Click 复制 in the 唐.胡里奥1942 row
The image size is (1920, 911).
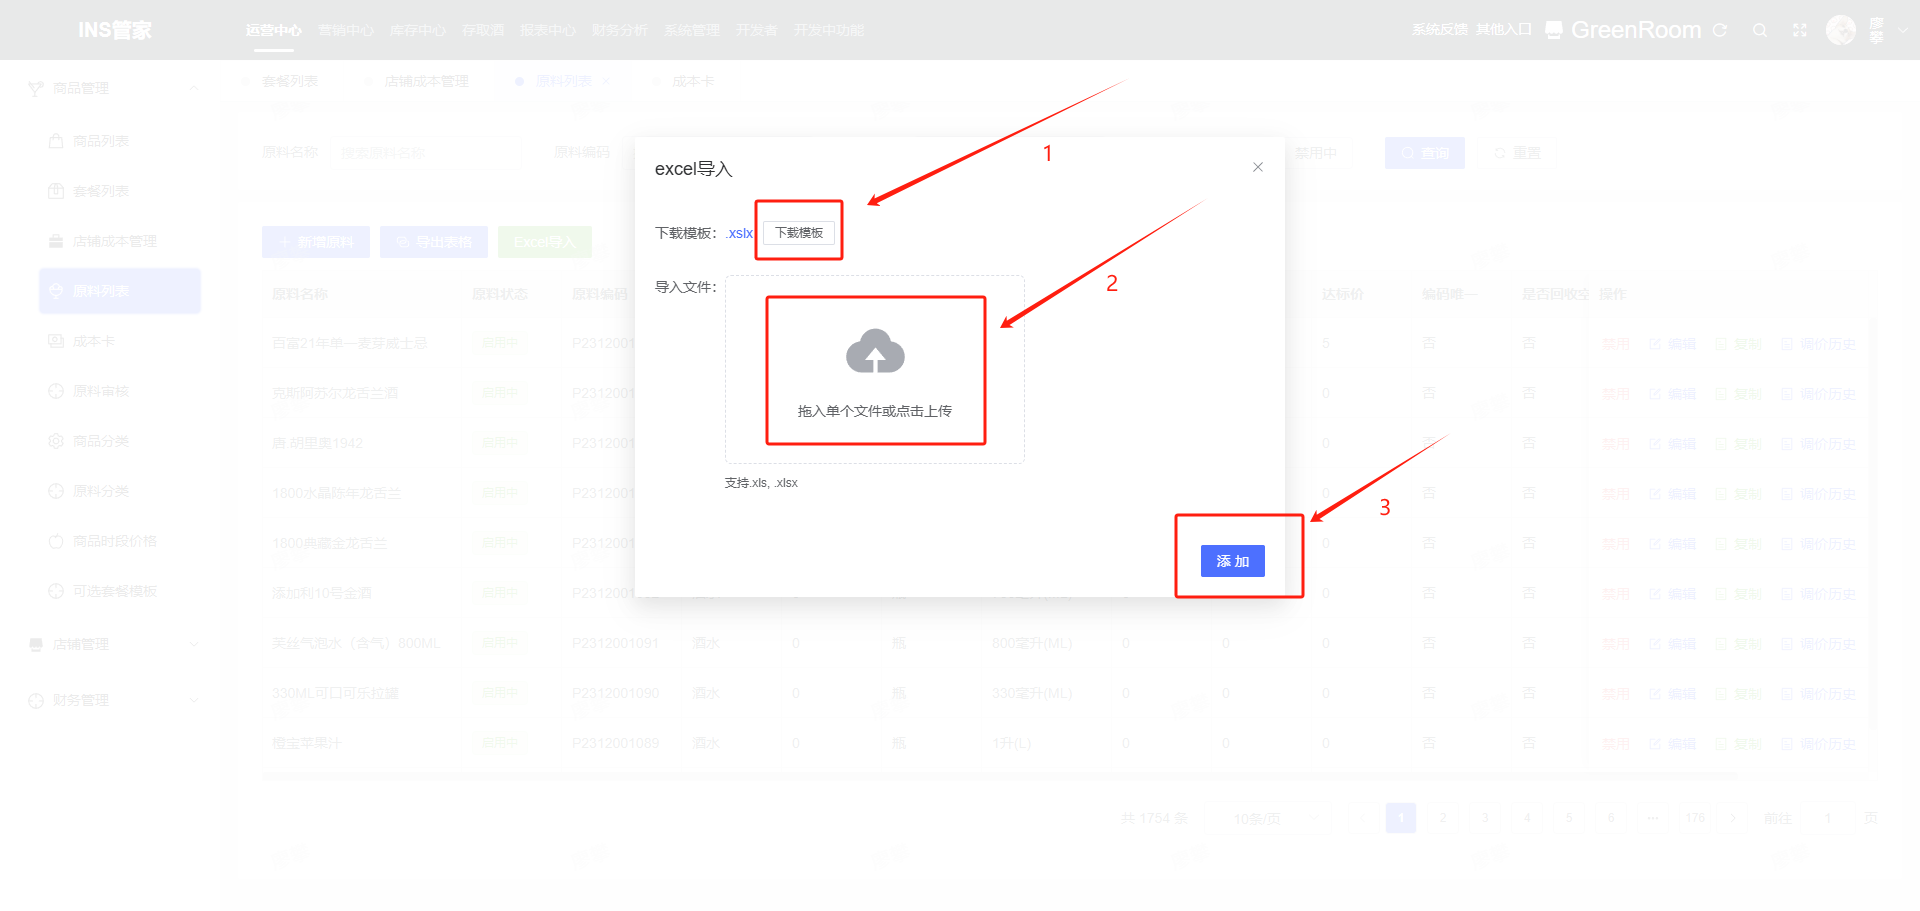(x=1739, y=444)
